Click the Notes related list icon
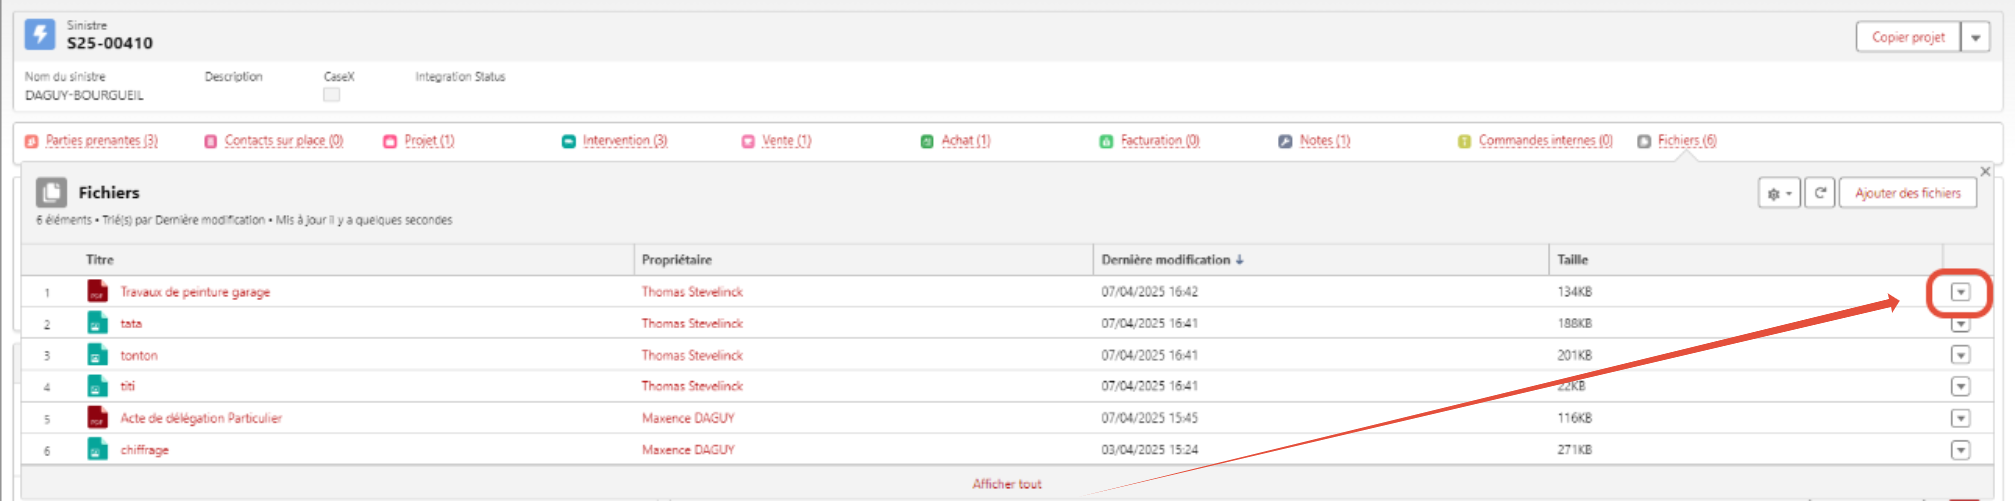The image size is (2015, 501). (1285, 141)
